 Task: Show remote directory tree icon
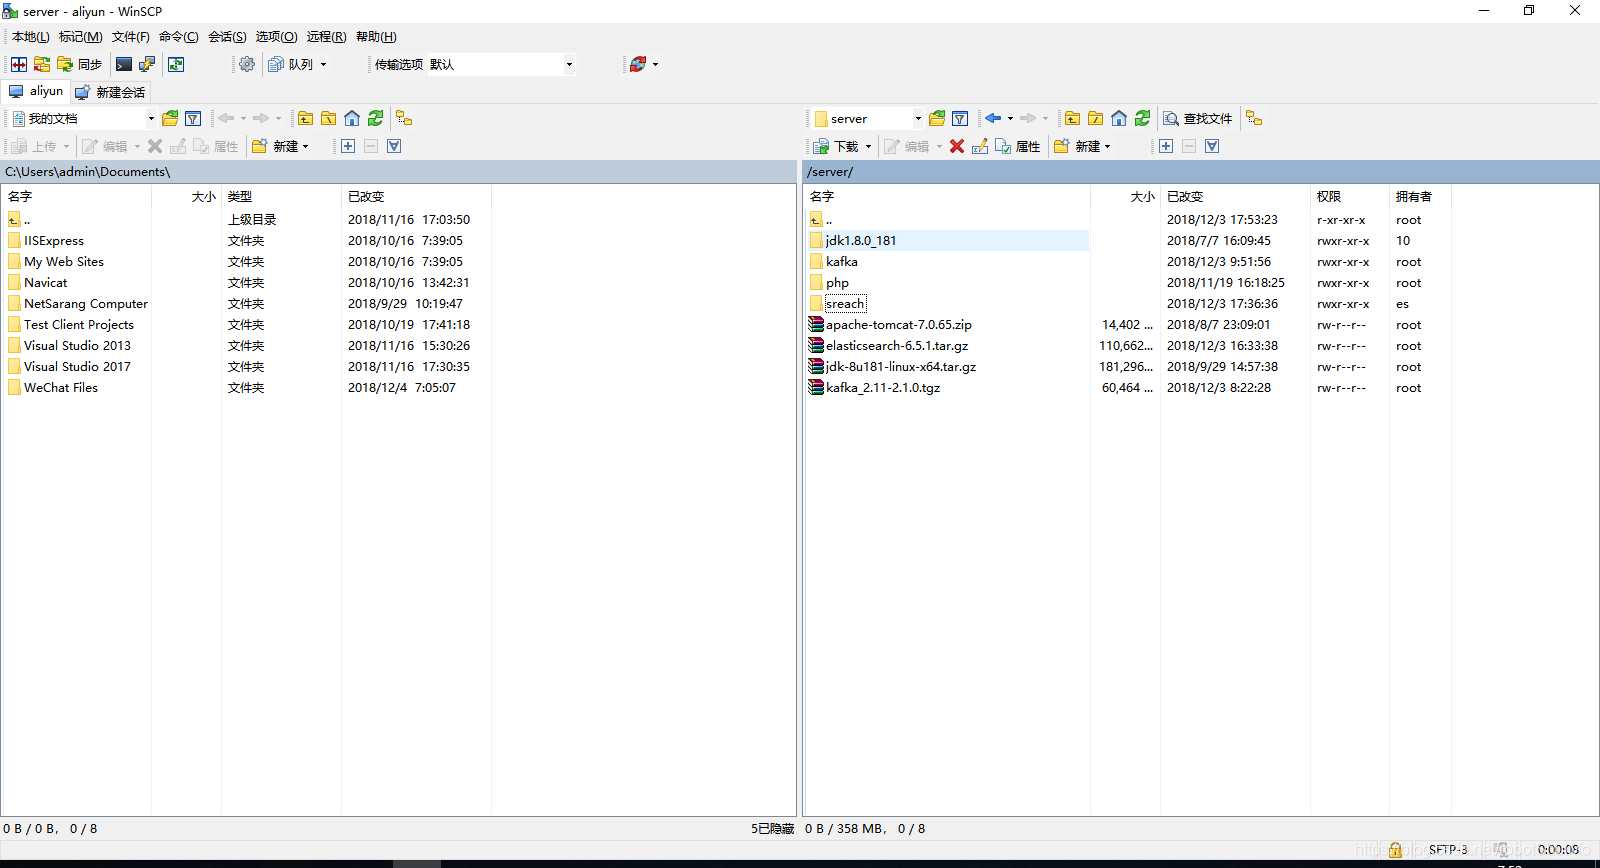pyautogui.click(x=1254, y=118)
